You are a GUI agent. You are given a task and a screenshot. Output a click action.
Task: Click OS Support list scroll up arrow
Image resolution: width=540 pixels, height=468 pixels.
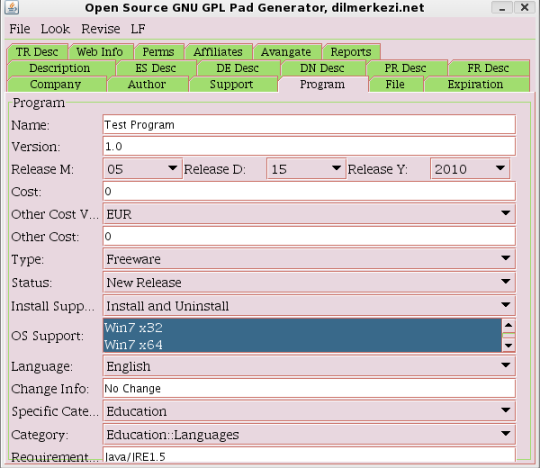point(508,325)
